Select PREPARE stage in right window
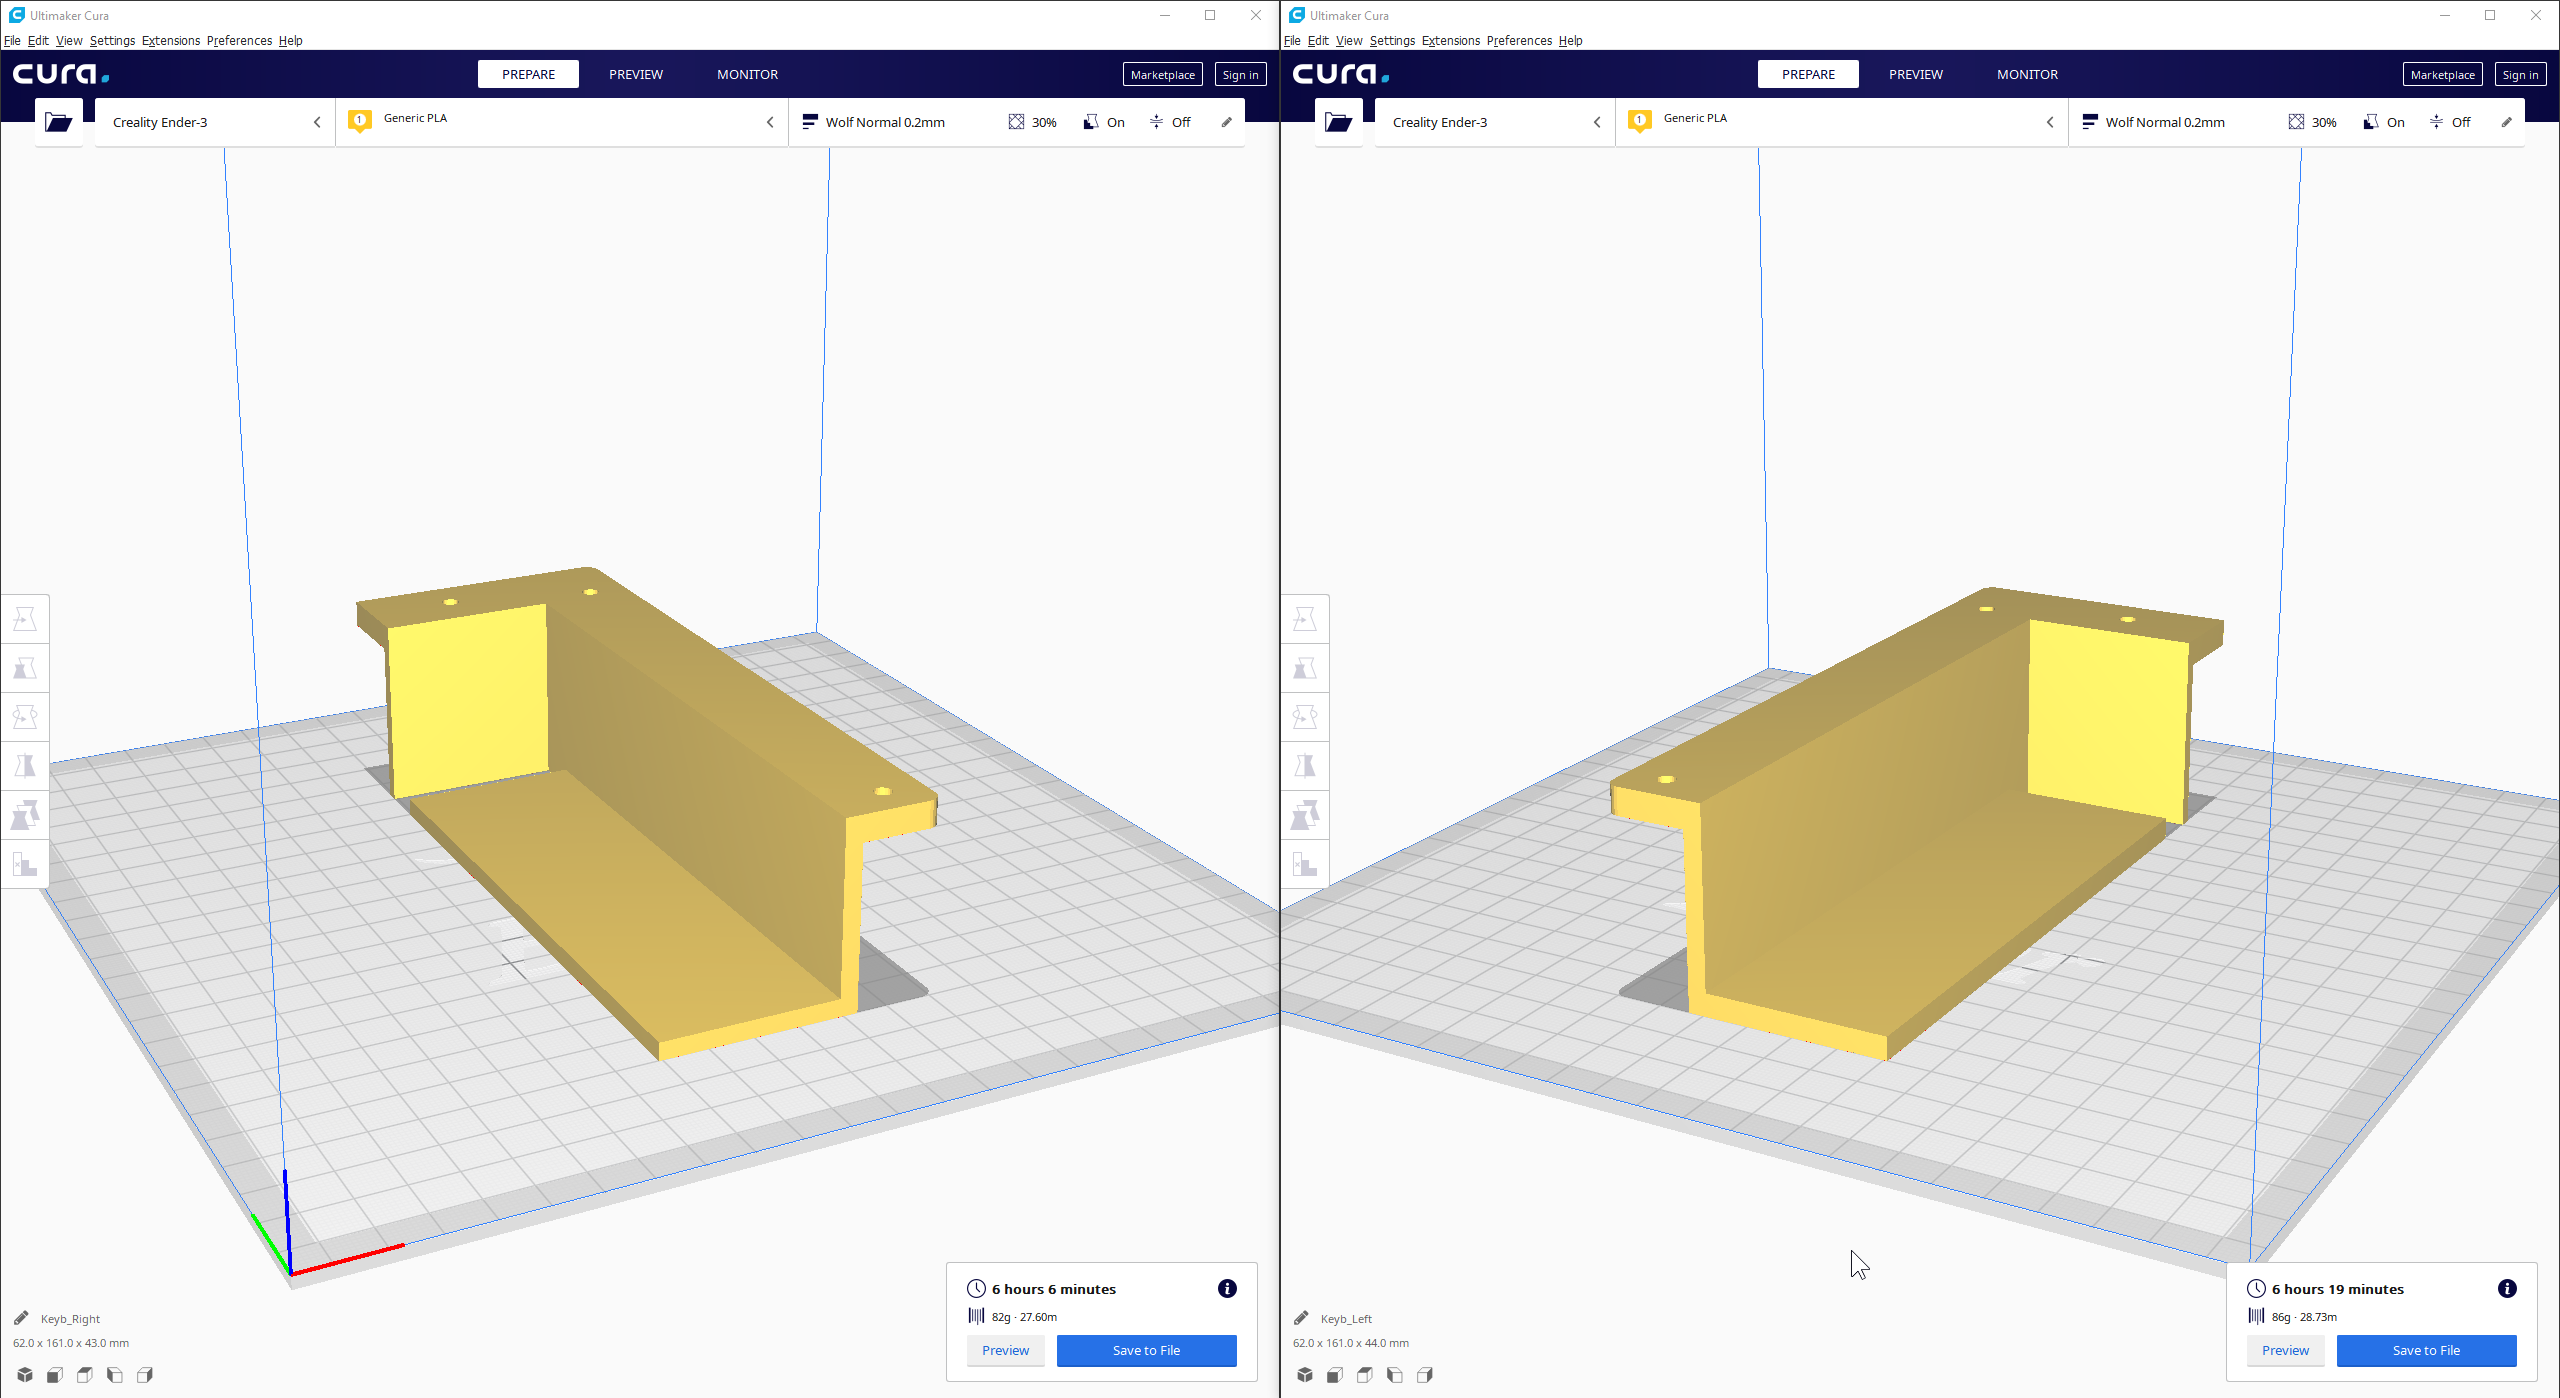 [1808, 74]
